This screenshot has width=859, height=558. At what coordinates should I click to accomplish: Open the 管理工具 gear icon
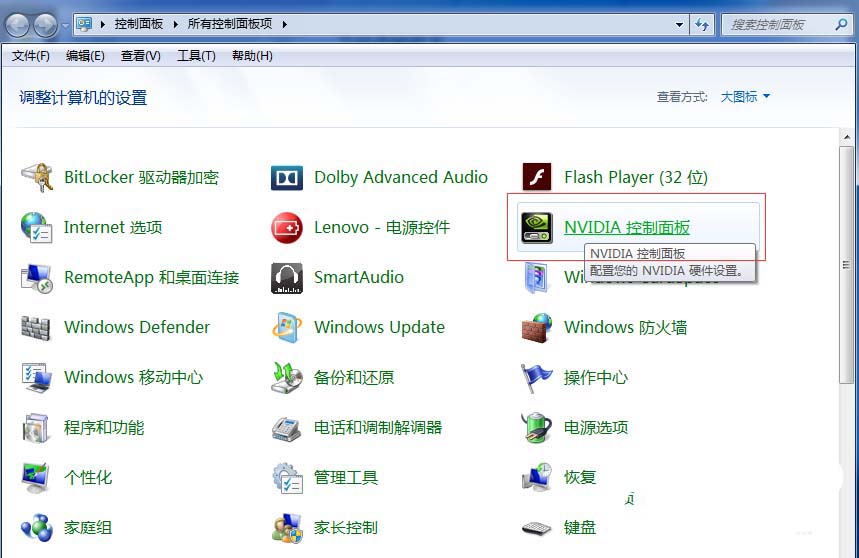pyautogui.click(x=288, y=478)
